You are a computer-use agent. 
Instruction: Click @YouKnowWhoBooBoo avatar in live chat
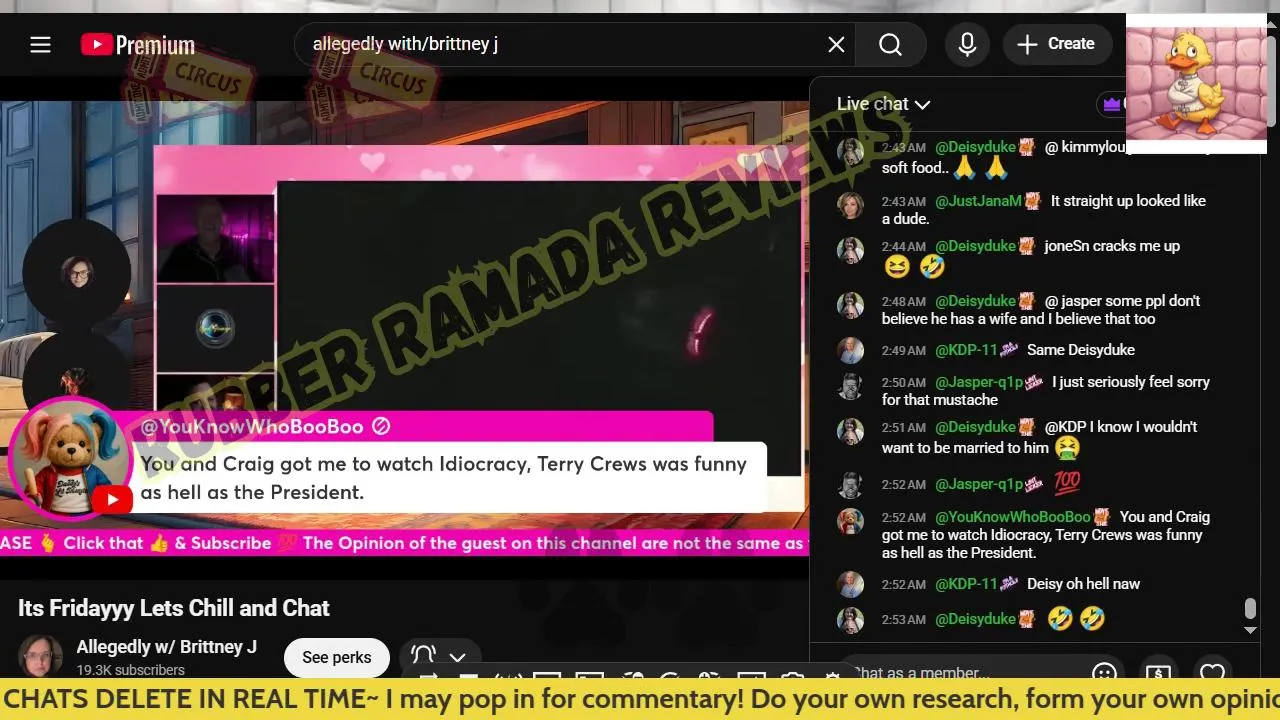pos(850,521)
